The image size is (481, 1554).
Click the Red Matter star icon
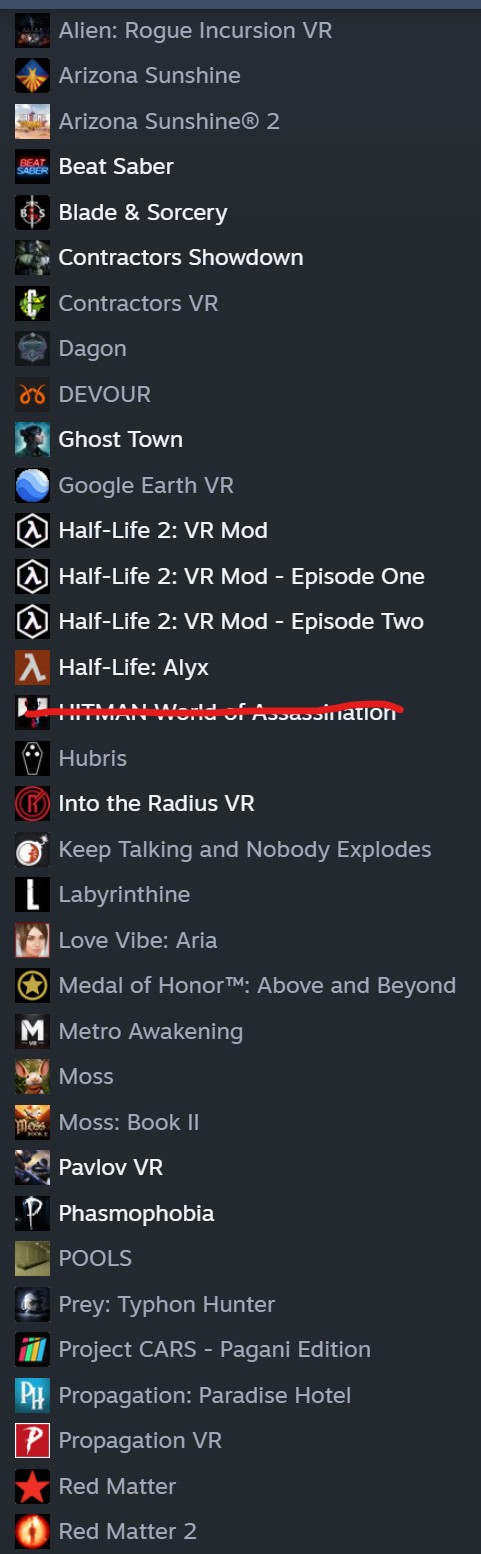click(x=32, y=1486)
